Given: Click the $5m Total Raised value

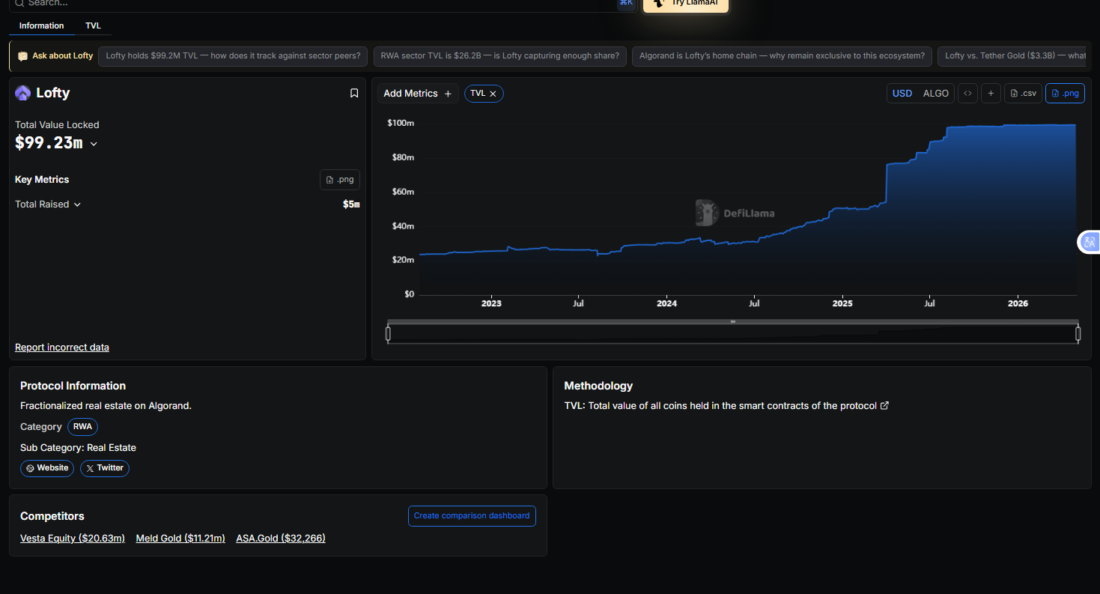Looking at the screenshot, I should 351,204.
